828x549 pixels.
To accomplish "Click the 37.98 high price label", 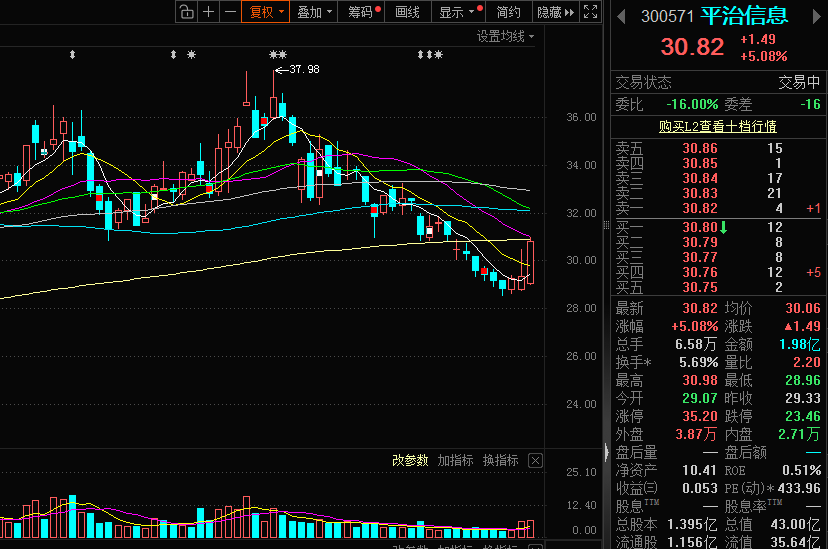I will pos(304,70).
